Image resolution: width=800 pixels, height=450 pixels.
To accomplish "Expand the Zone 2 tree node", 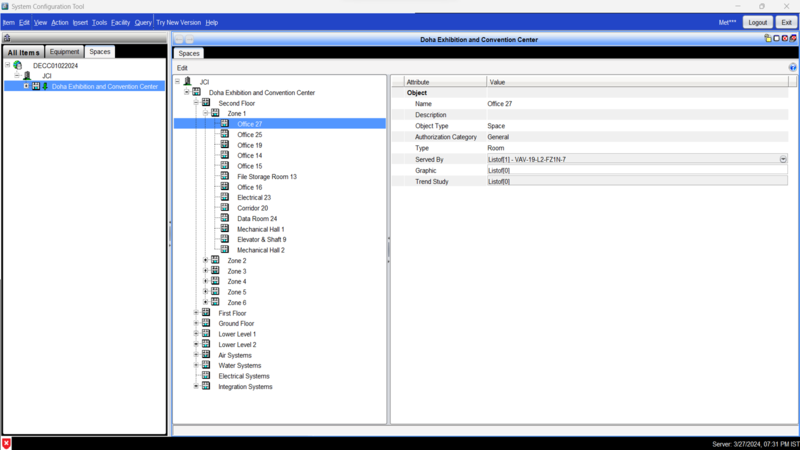I will coord(205,261).
